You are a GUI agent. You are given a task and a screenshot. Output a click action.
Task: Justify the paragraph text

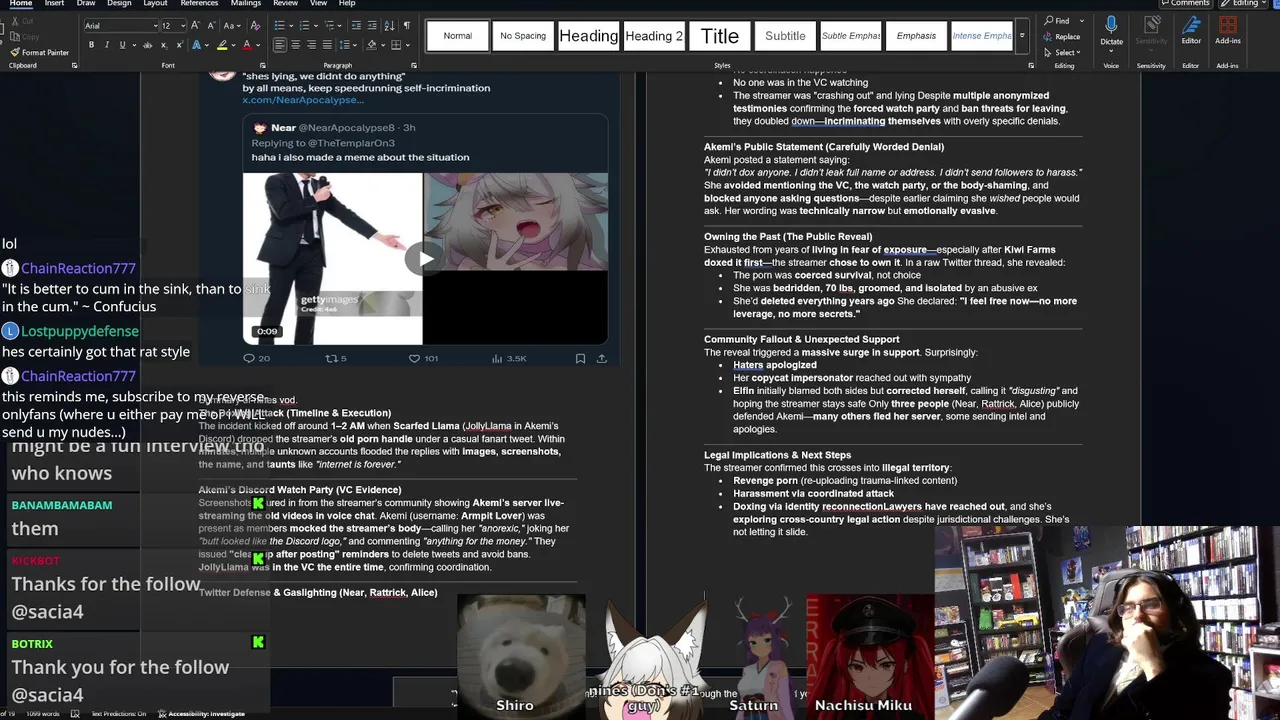pyautogui.click(x=327, y=45)
